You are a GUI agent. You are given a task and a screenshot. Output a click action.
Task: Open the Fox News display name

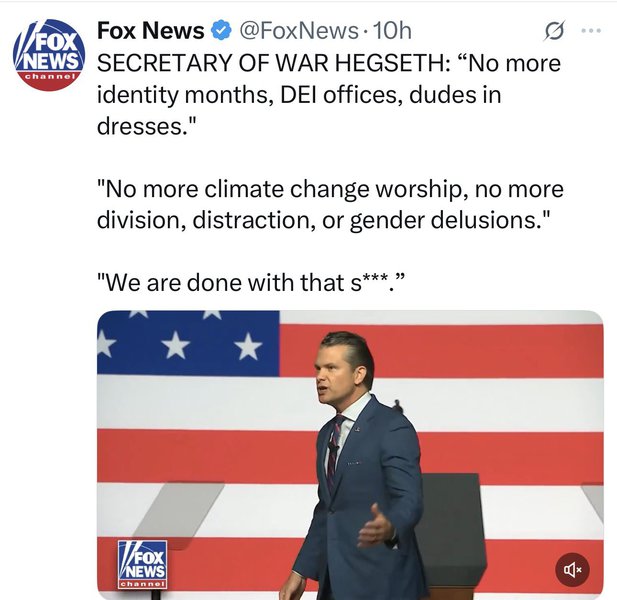point(150,31)
